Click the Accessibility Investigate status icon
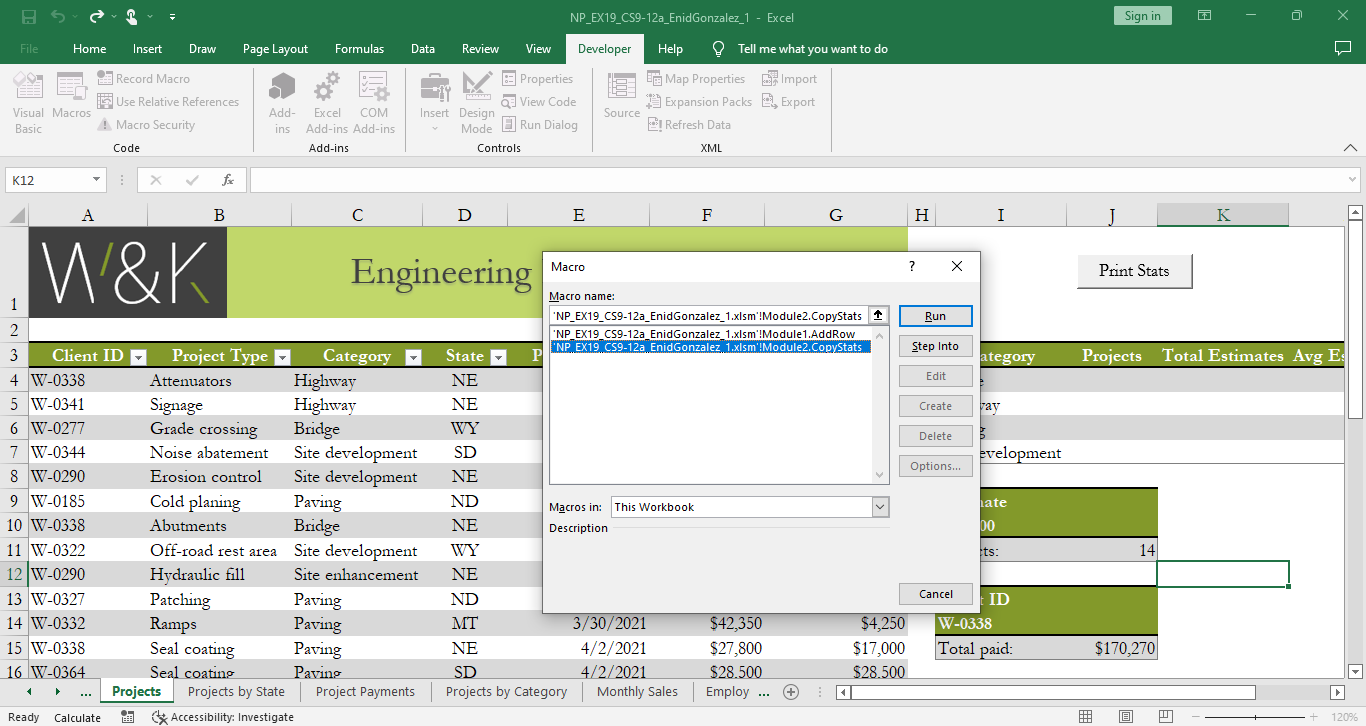 [x=159, y=717]
